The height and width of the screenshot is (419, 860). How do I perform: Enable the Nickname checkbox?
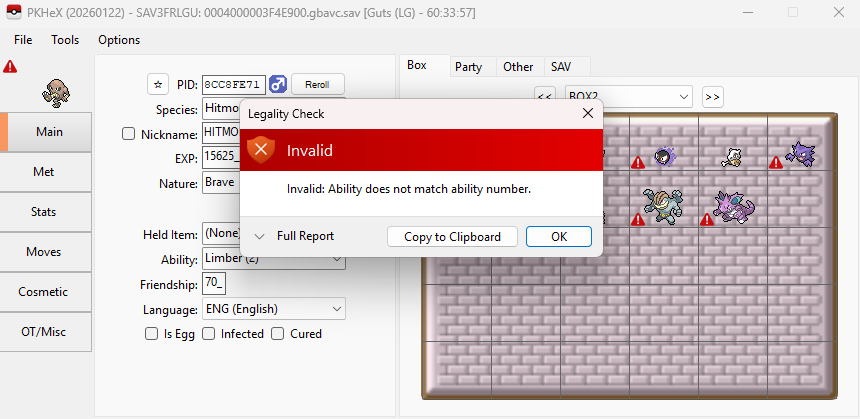(x=128, y=134)
